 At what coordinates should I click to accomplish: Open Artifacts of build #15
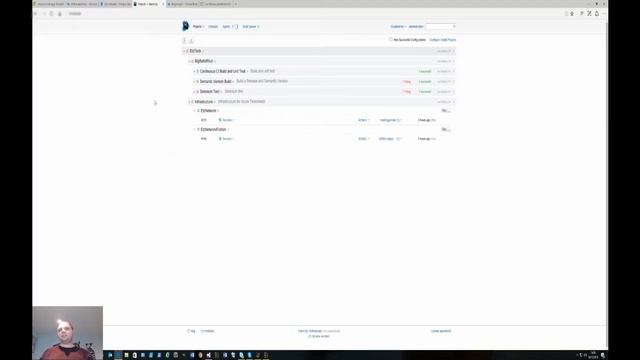coord(362,120)
